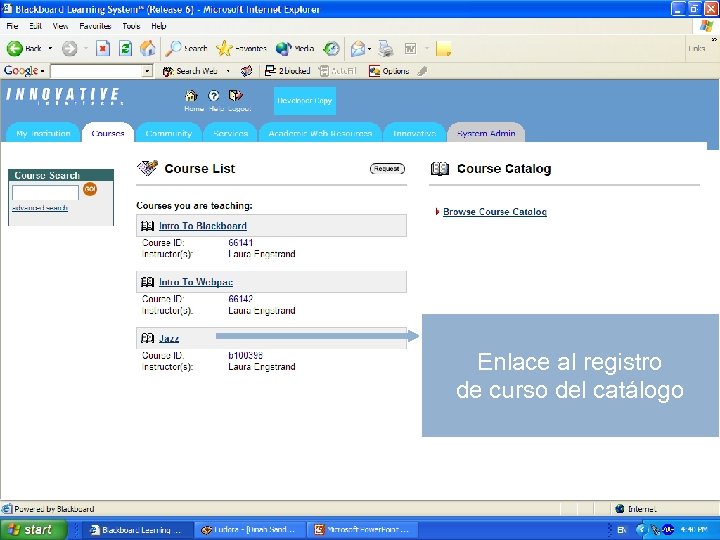Open the Innovative tab
Viewport: 720px width, 540px height.
(x=414, y=133)
